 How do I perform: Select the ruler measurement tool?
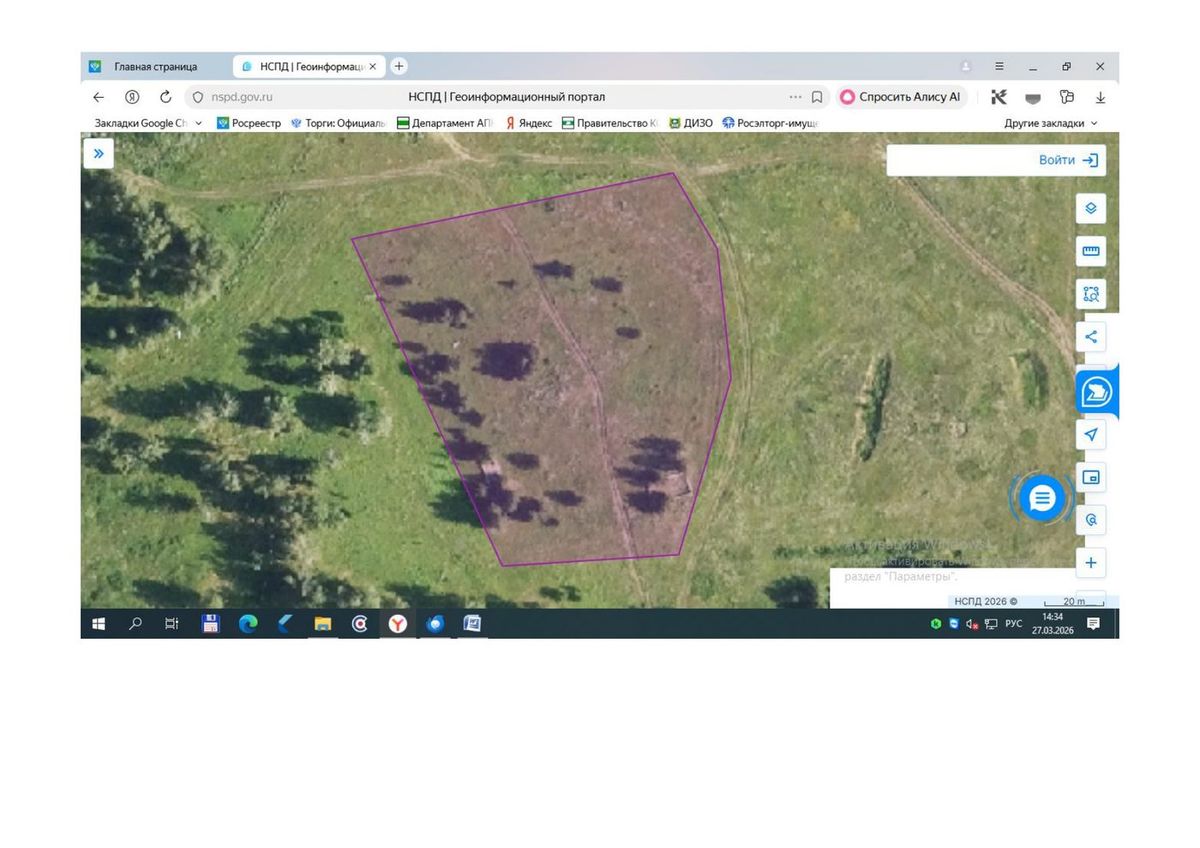1091,251
